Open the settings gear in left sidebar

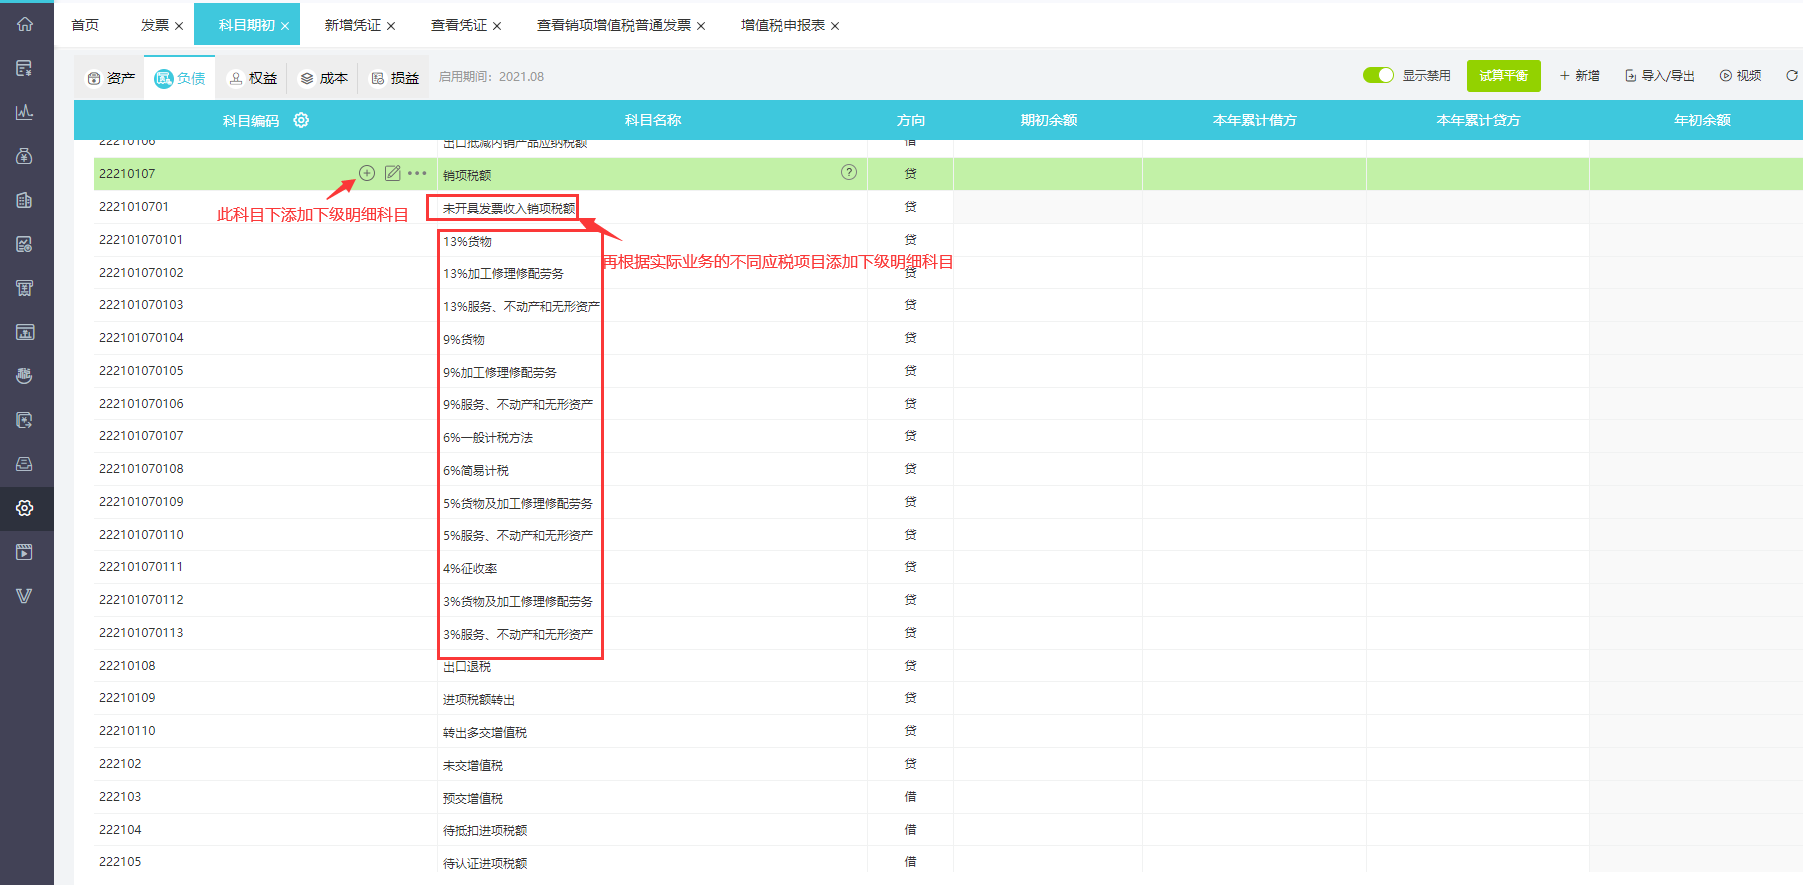click(25, 508)
